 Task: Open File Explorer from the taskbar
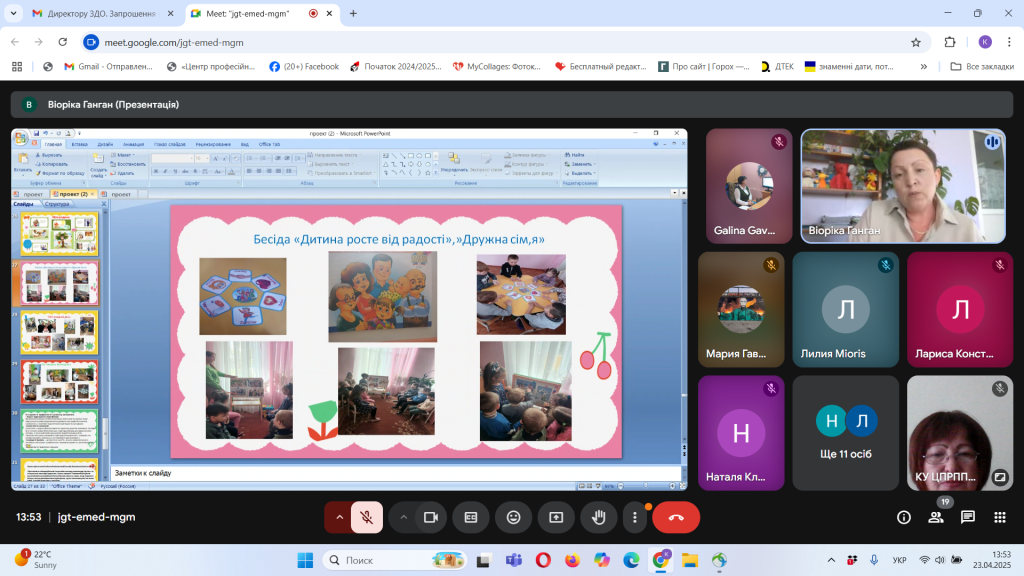(x=690, y=560)
